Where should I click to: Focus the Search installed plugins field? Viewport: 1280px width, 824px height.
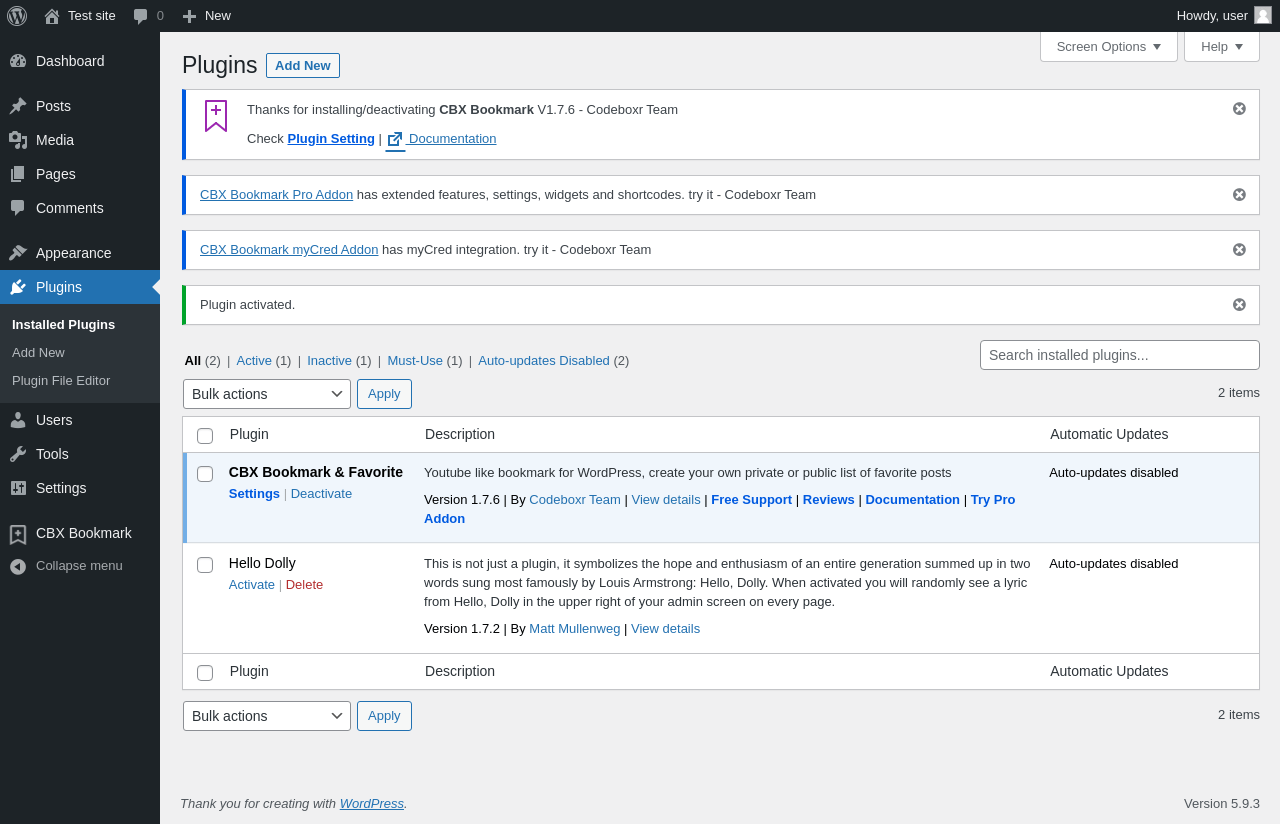coord(1119,355)
